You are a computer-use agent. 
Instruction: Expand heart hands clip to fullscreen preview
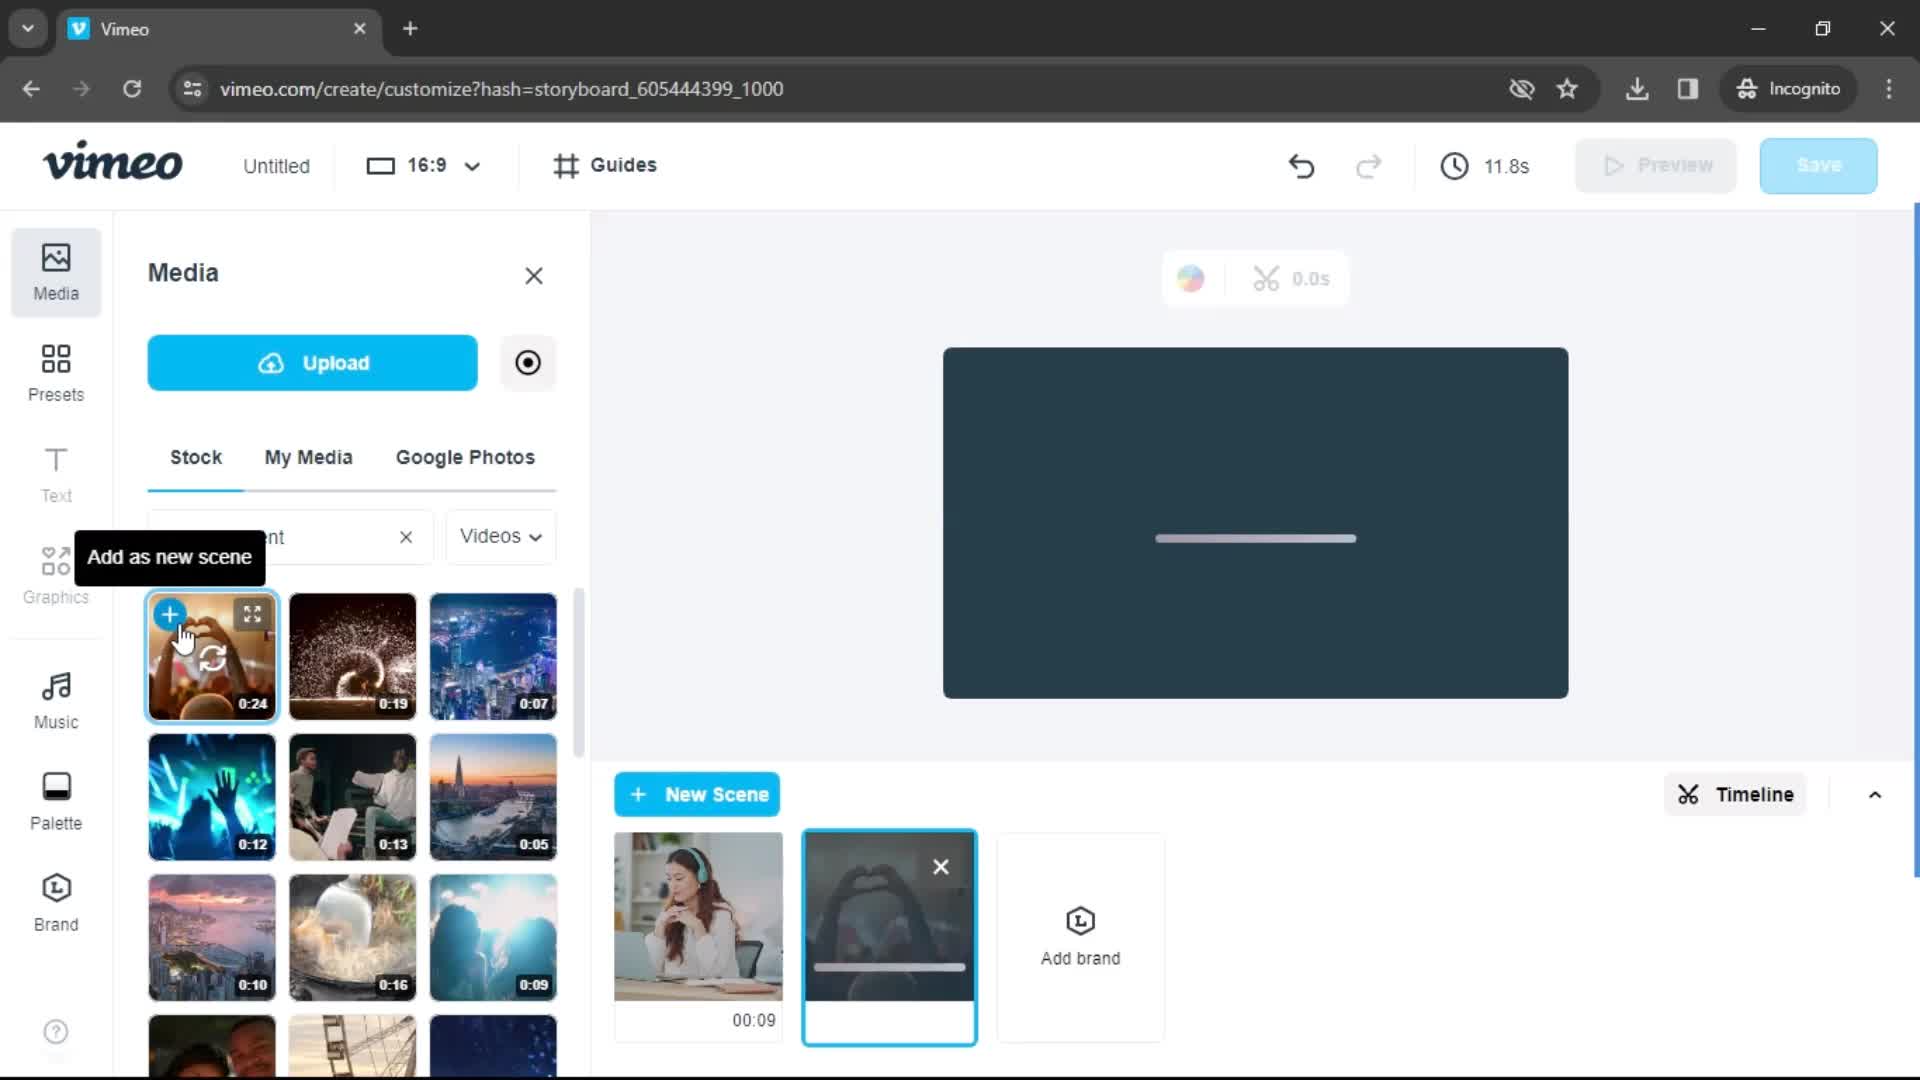pos(252,614)
